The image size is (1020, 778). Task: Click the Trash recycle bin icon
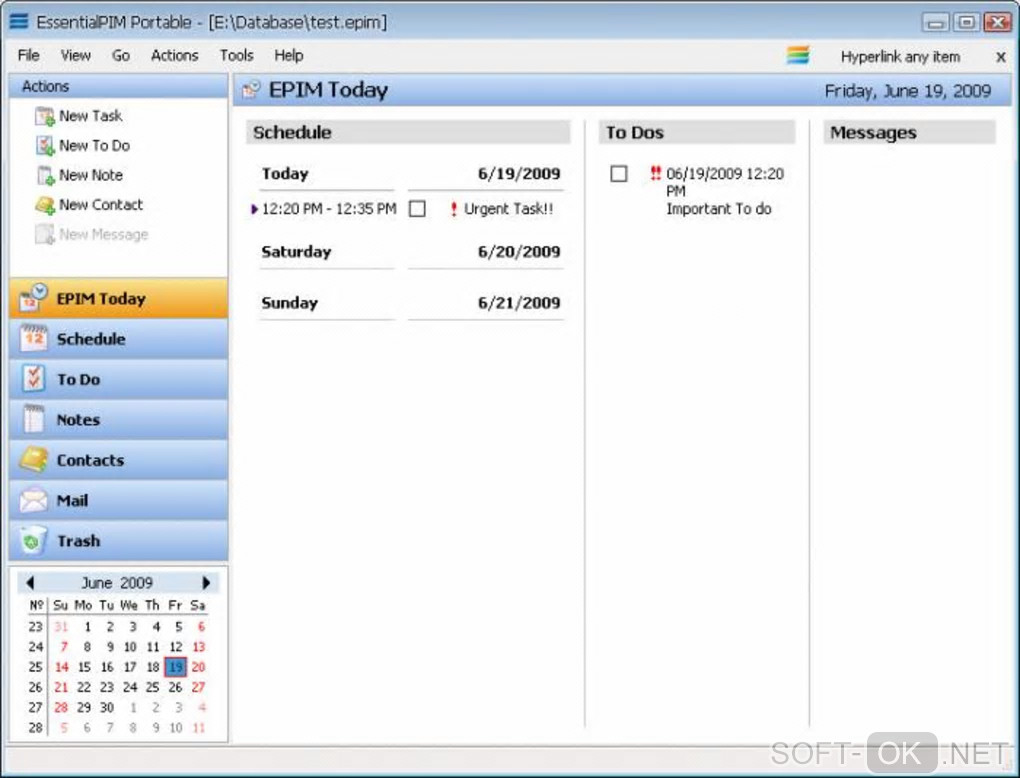coord(33,540)
